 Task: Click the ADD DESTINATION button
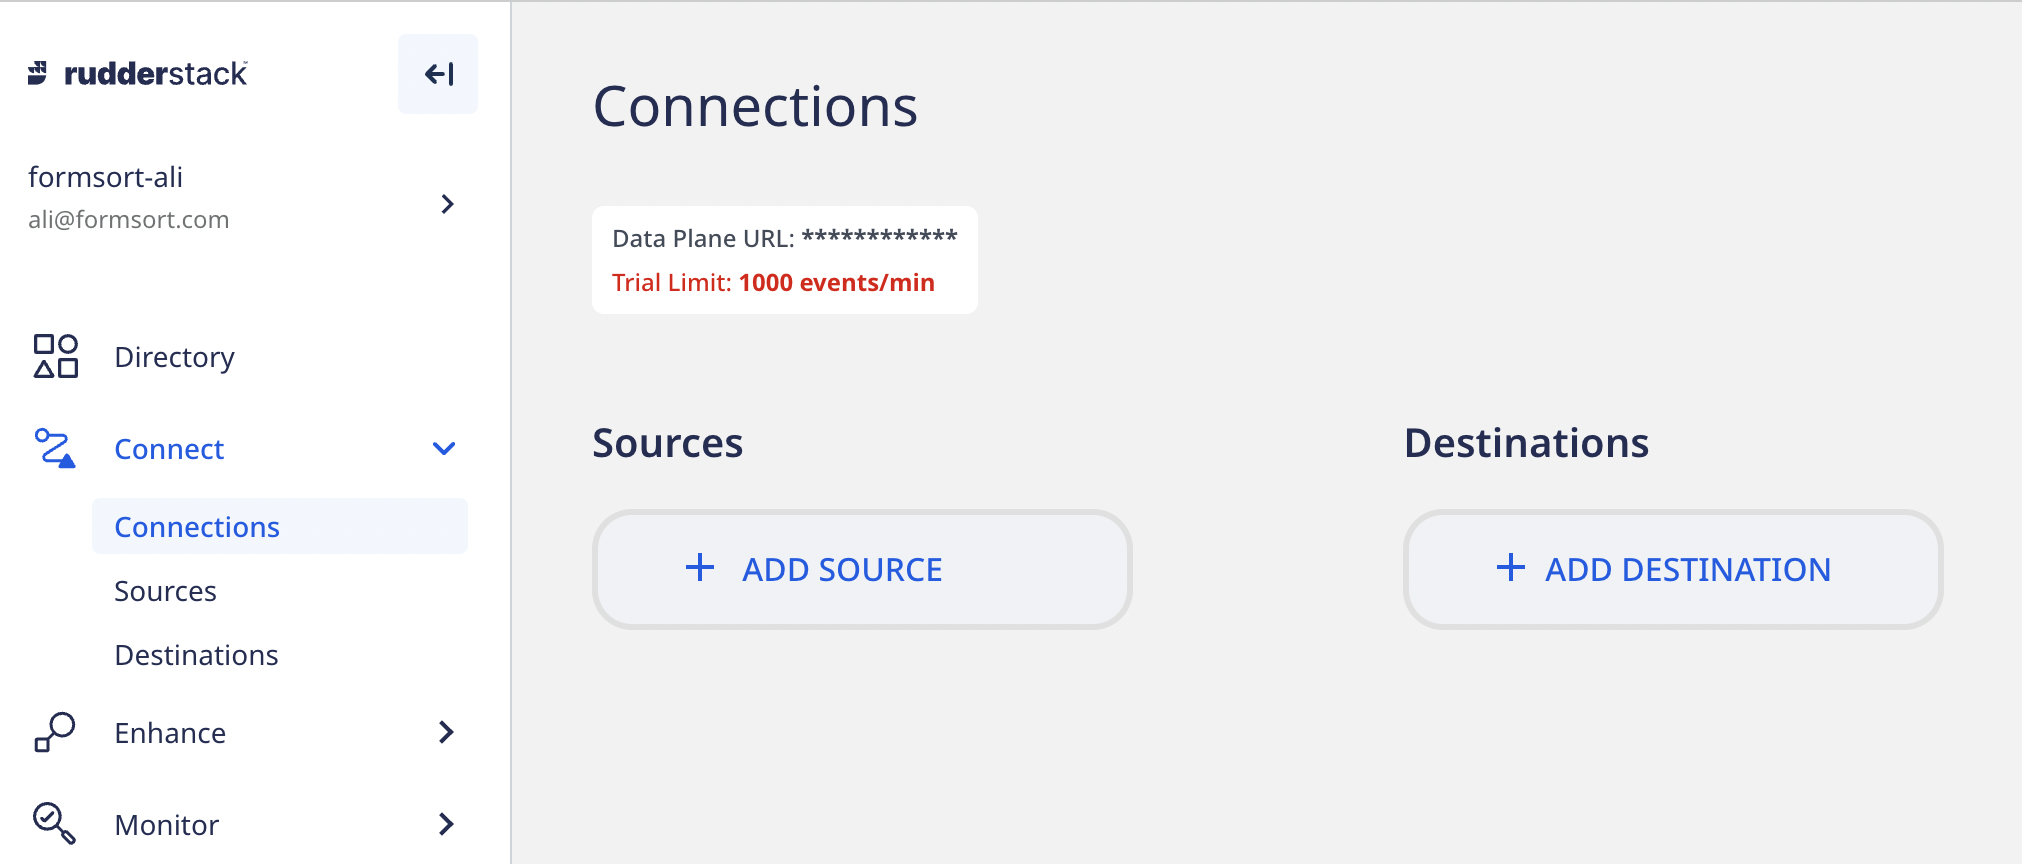click(x=1672, y=569)
